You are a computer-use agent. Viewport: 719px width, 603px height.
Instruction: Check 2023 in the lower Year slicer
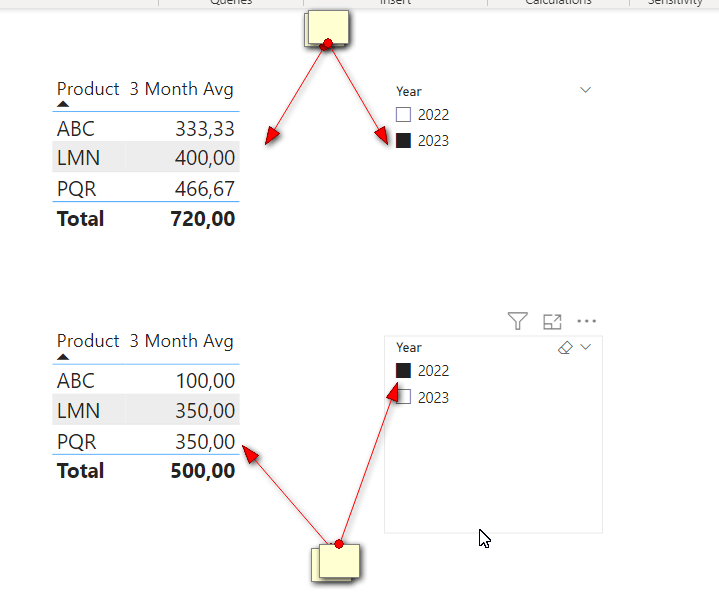[x=403, y=397]
